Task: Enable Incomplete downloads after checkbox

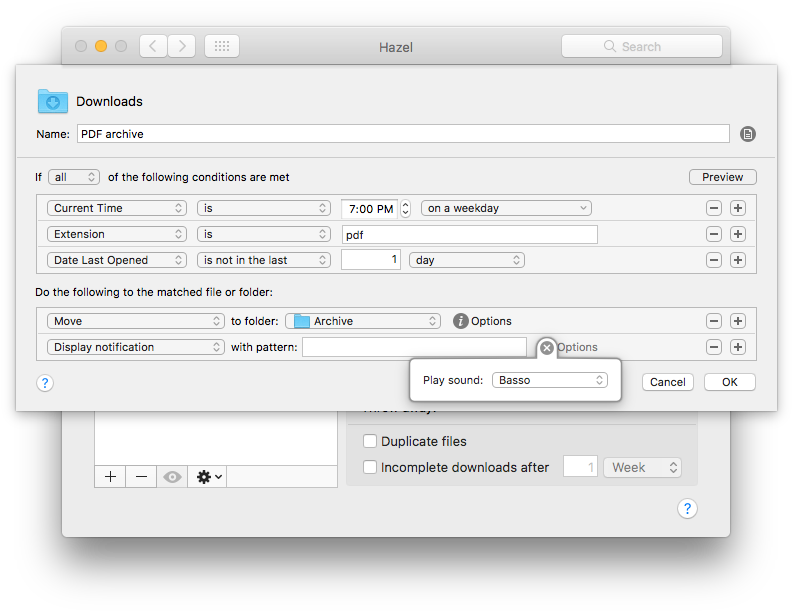Action: point(370,467)
